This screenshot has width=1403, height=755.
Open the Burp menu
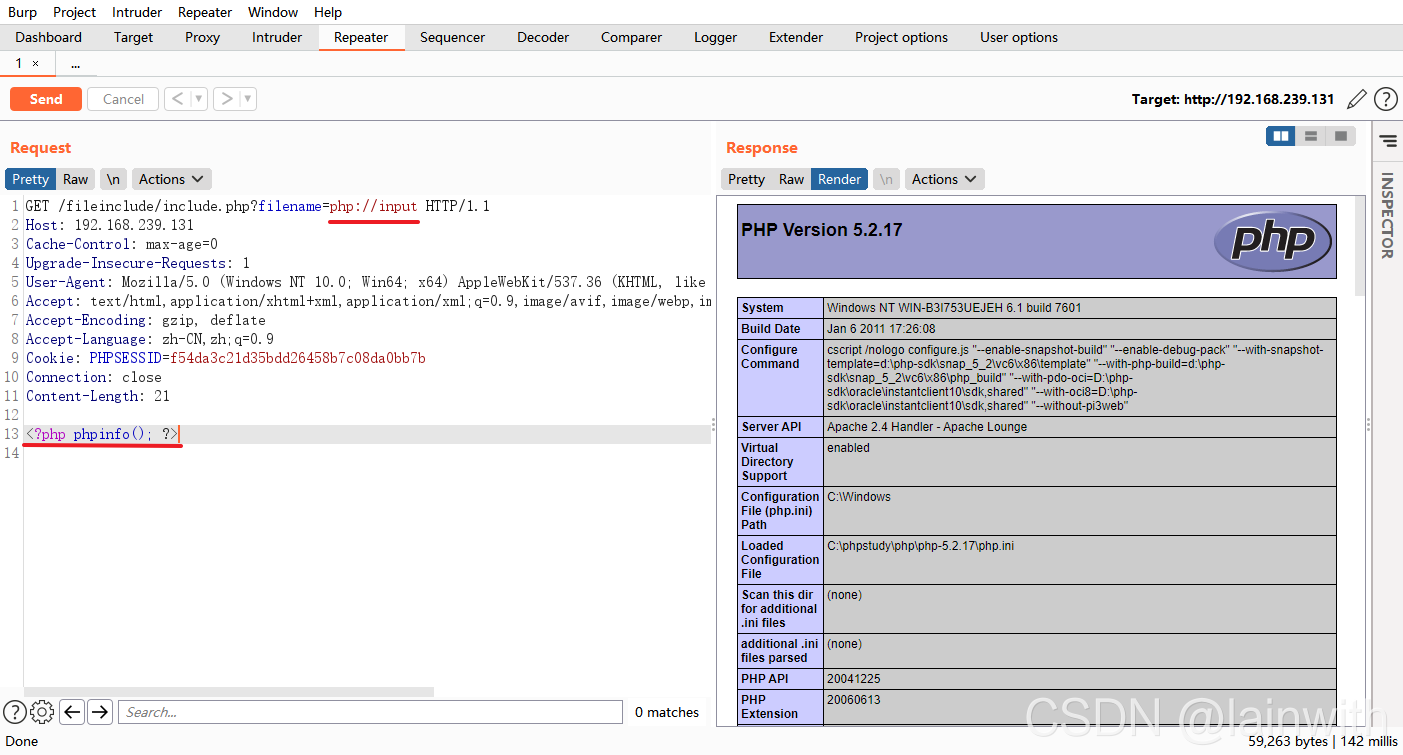pyautogui.click(x=22, y=12)
